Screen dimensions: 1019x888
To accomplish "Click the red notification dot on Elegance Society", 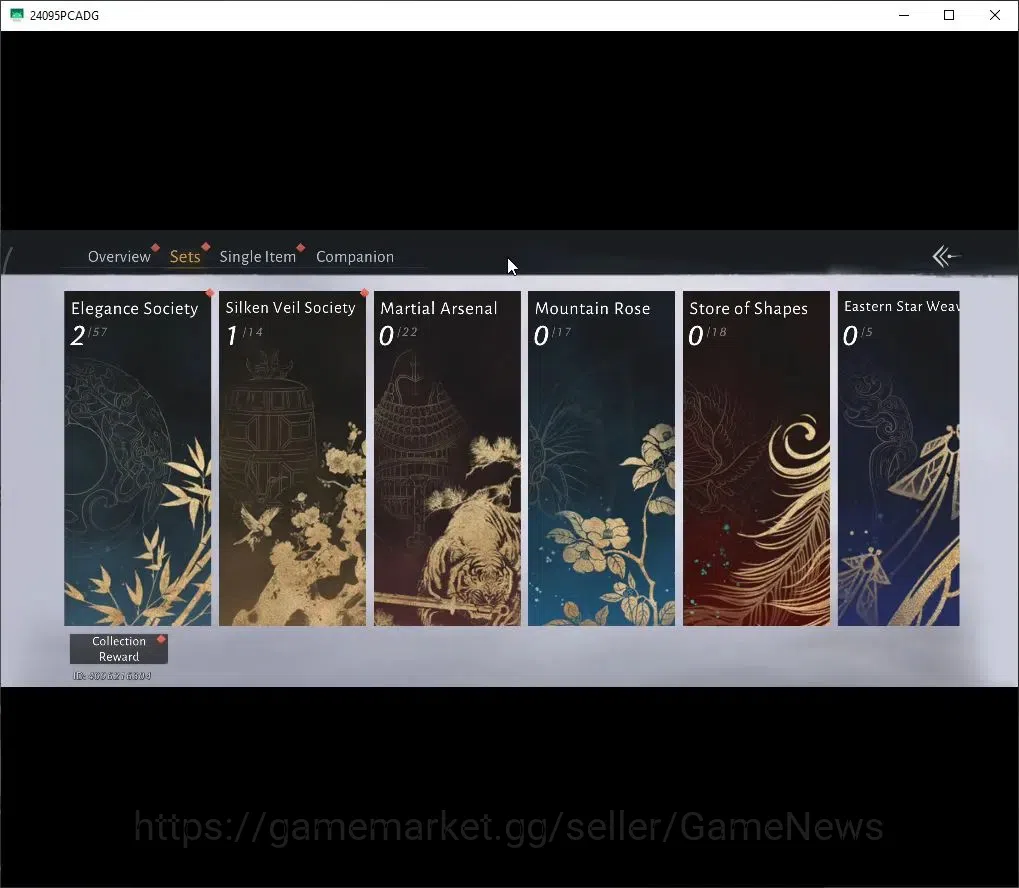I will click(x=210, y=293).
